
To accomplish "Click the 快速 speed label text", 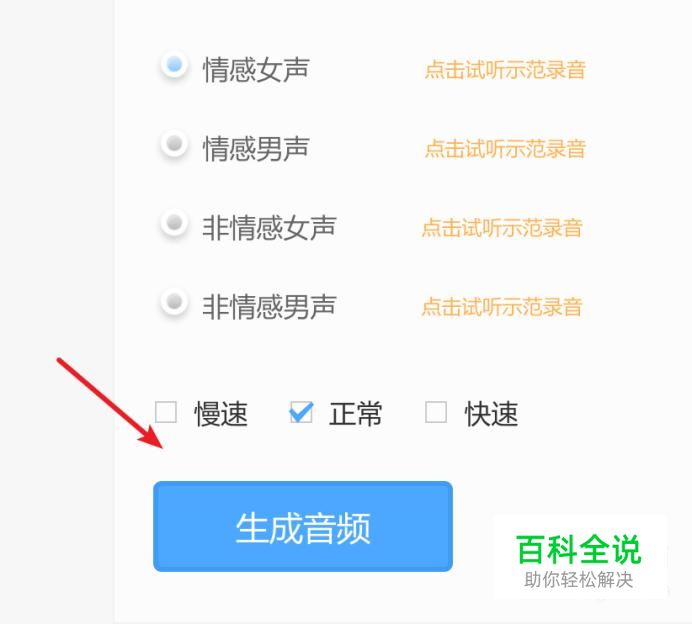I will (491, 414).
